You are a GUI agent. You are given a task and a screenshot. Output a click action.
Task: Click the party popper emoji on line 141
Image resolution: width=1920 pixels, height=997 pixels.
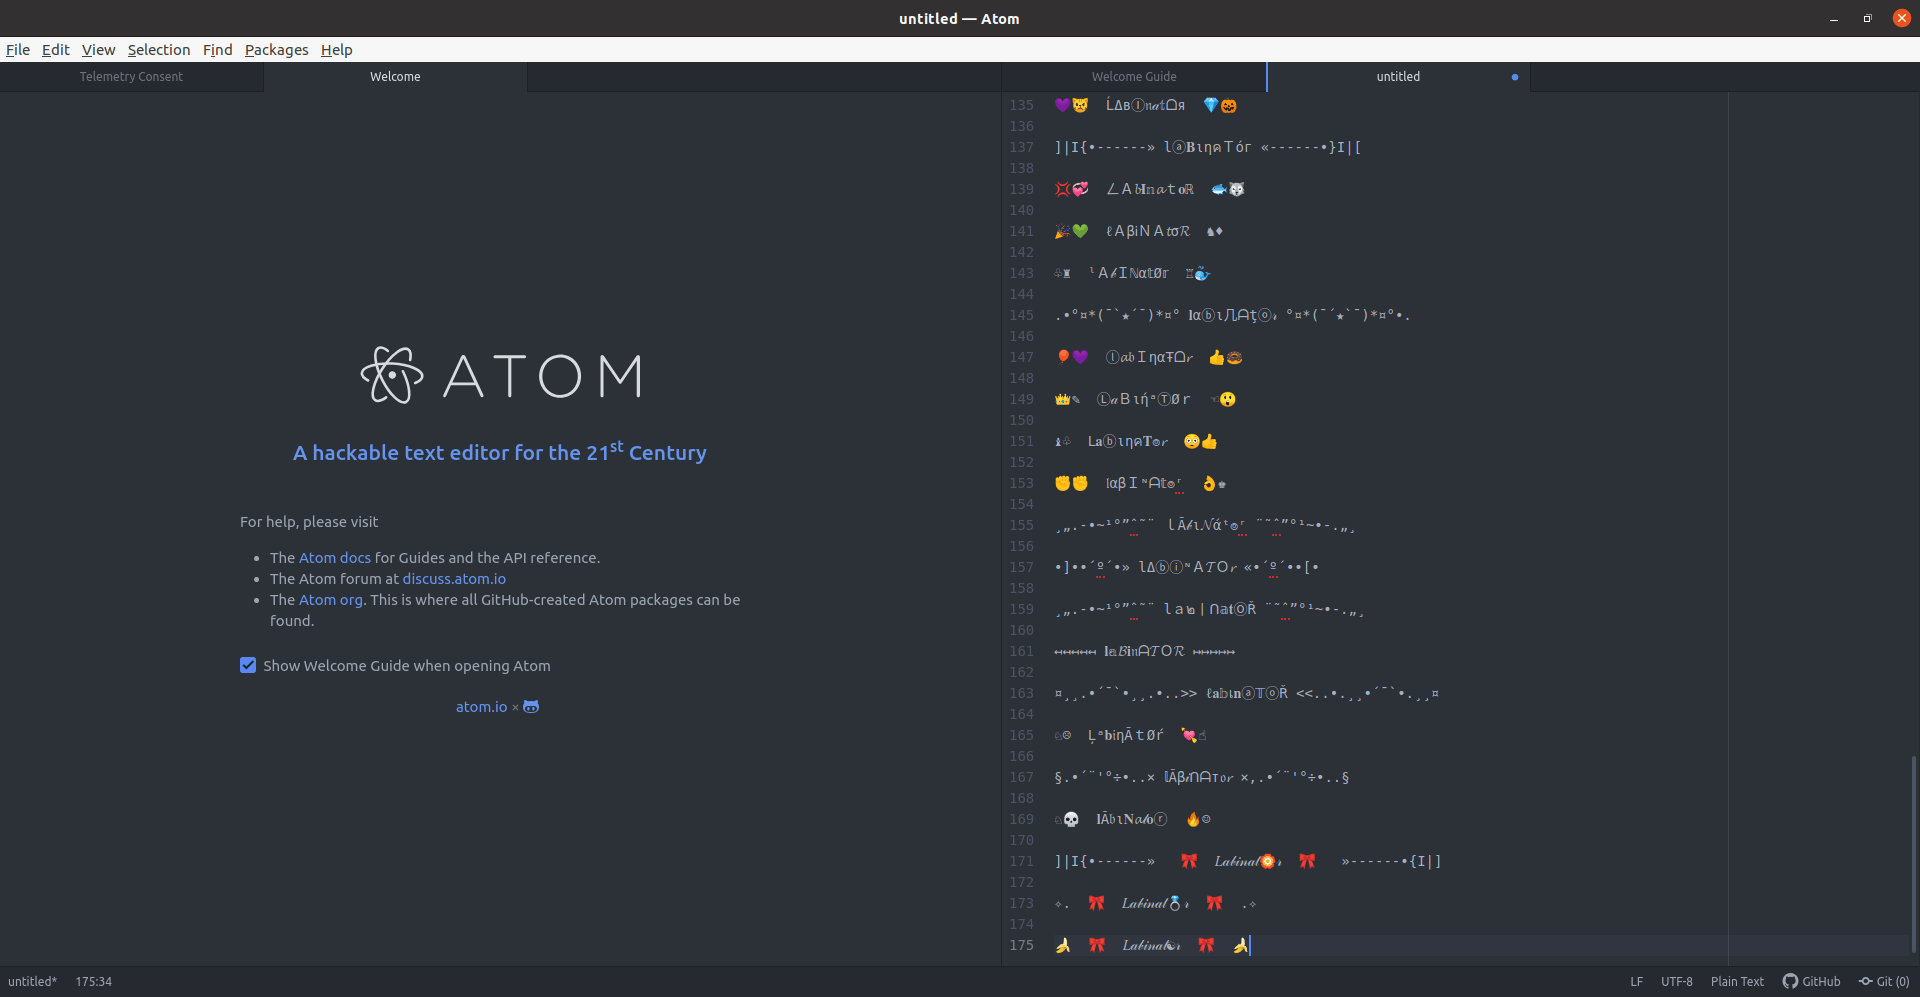coord(1063,231)
